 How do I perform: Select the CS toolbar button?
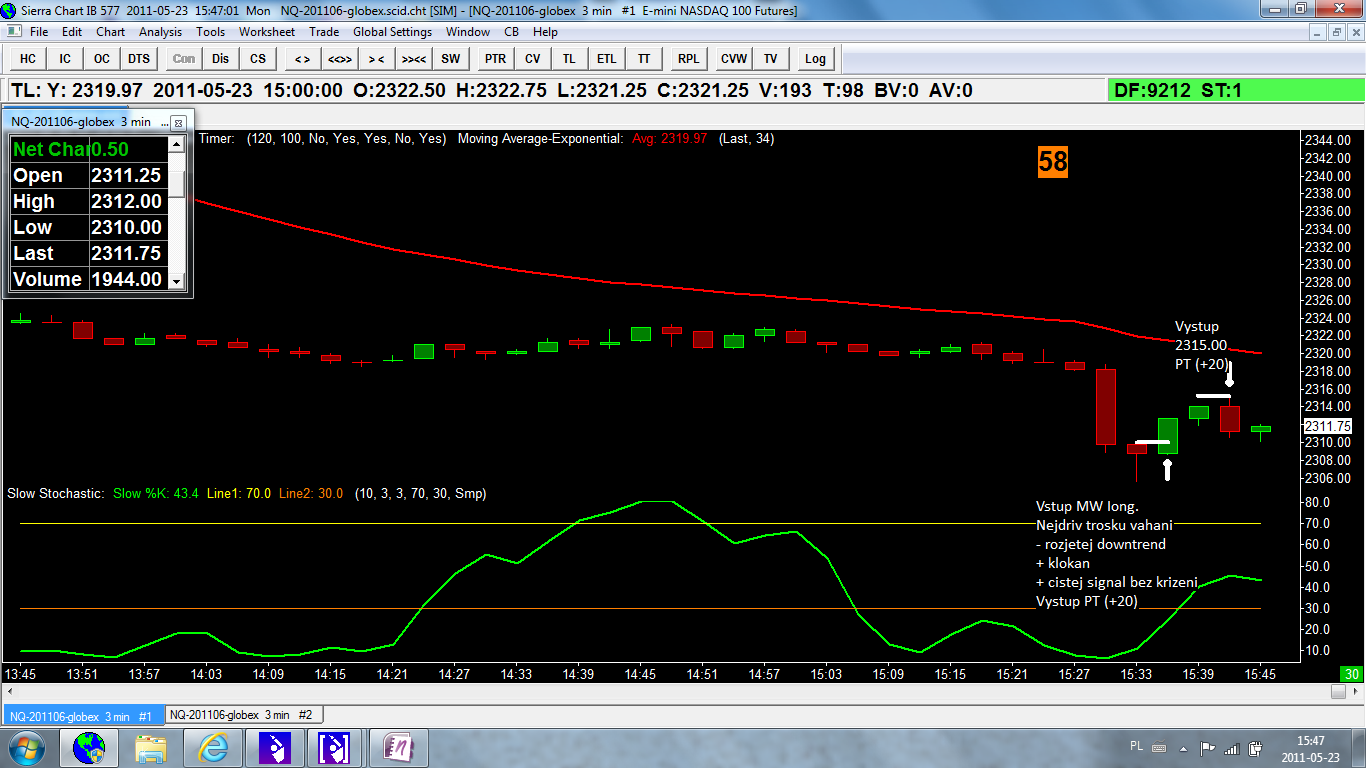pos(258,59)
